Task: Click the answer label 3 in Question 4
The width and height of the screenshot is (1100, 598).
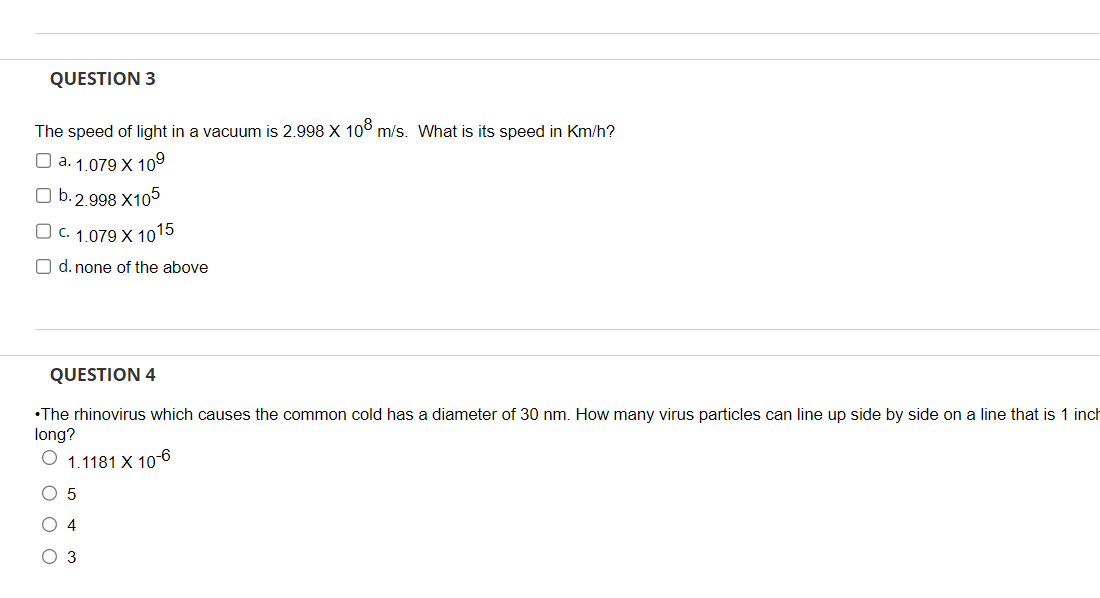Action: tap(72, 557)
